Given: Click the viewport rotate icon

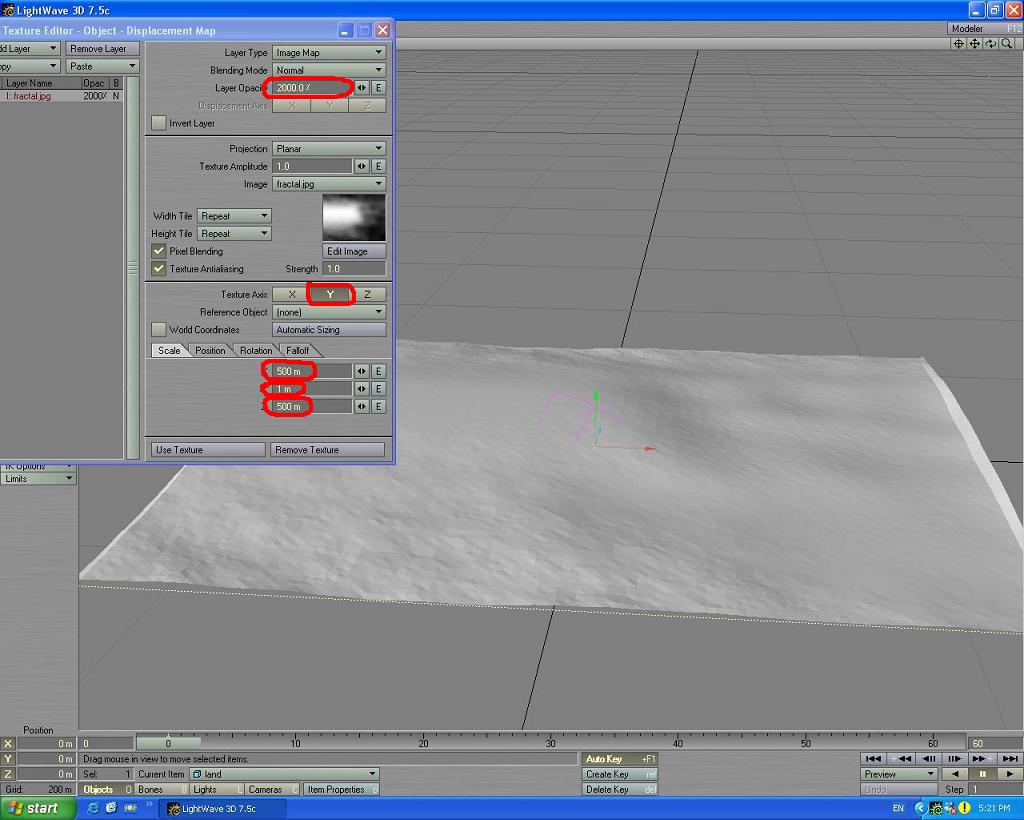Looking at the screenshot, I should click(x=991, y=44).
